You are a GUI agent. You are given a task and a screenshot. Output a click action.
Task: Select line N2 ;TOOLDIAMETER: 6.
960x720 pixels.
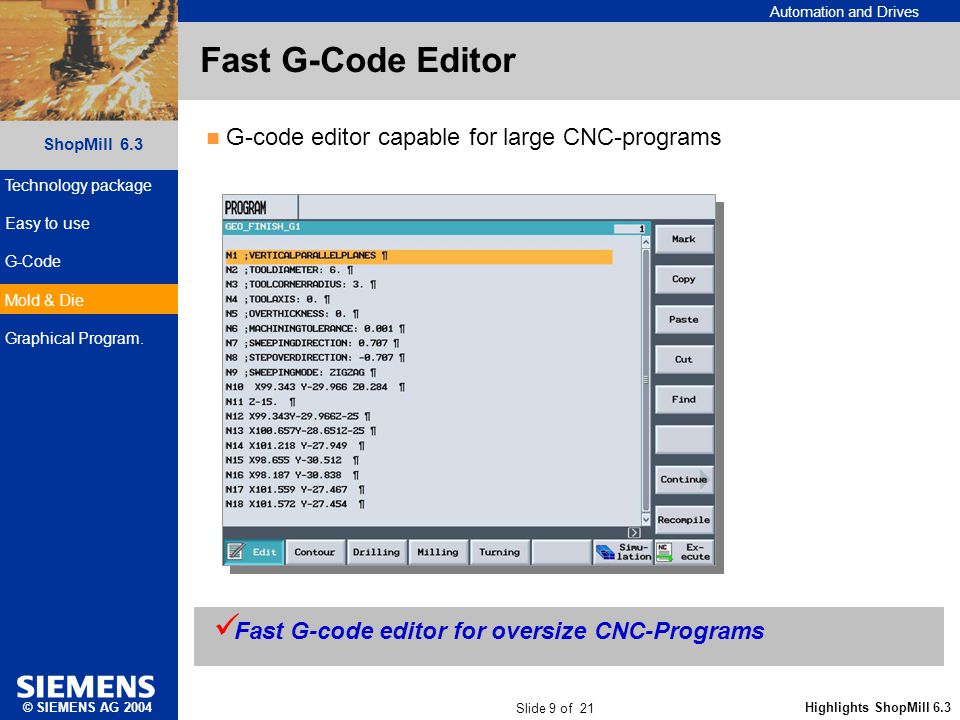point(289,270)
